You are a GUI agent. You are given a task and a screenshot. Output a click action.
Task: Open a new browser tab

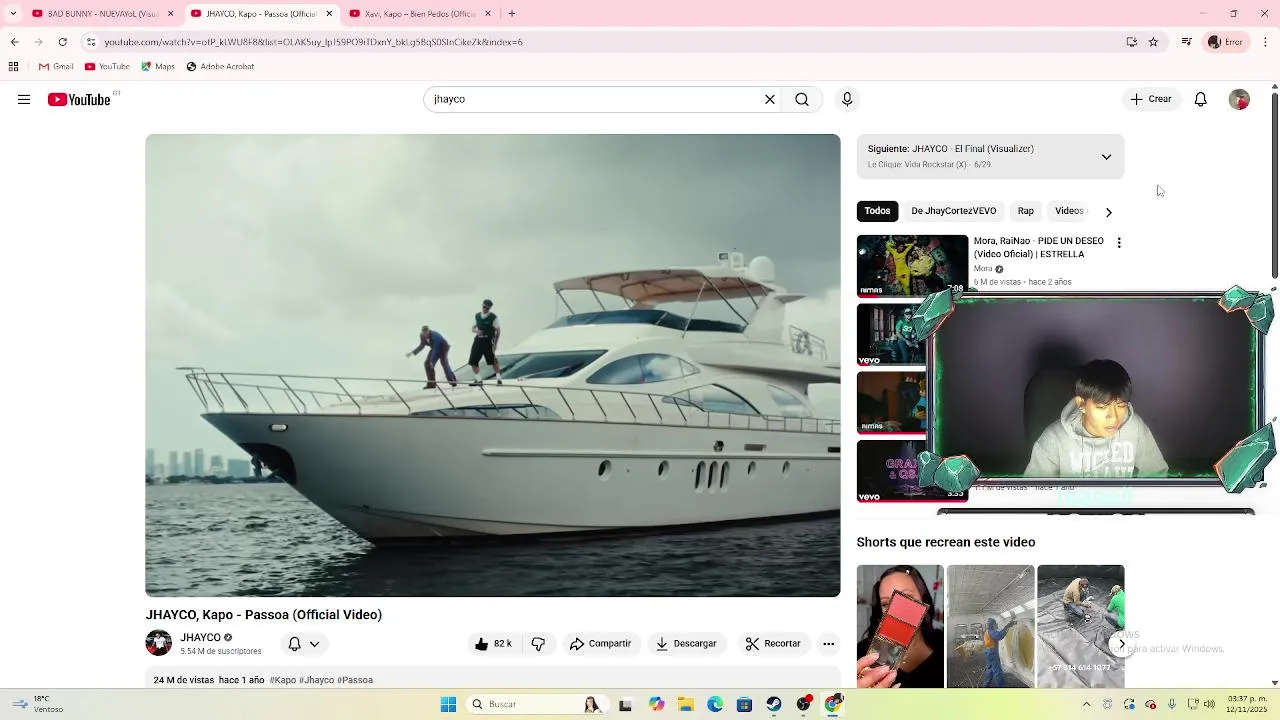click(512, 14)
